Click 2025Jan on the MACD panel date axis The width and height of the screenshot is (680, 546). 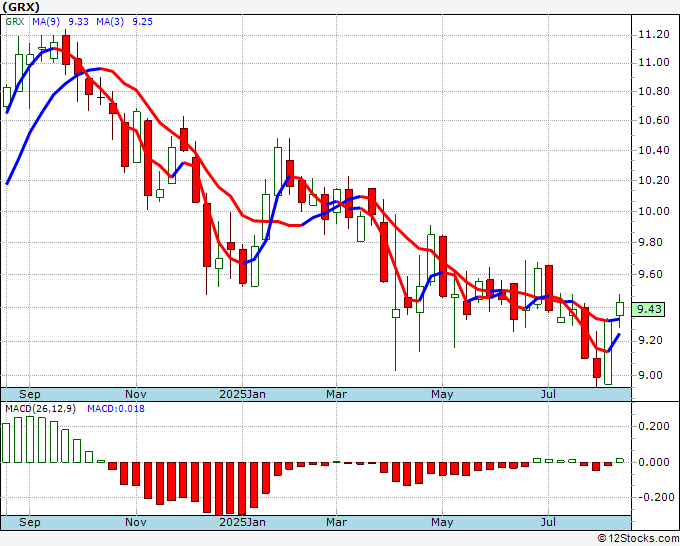point(242,522)
